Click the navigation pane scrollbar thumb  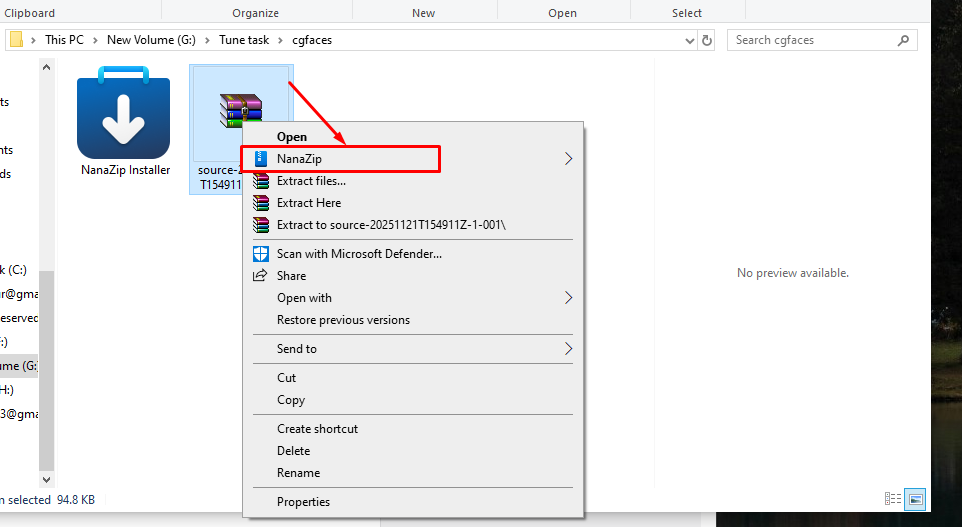tap(47, 371)
